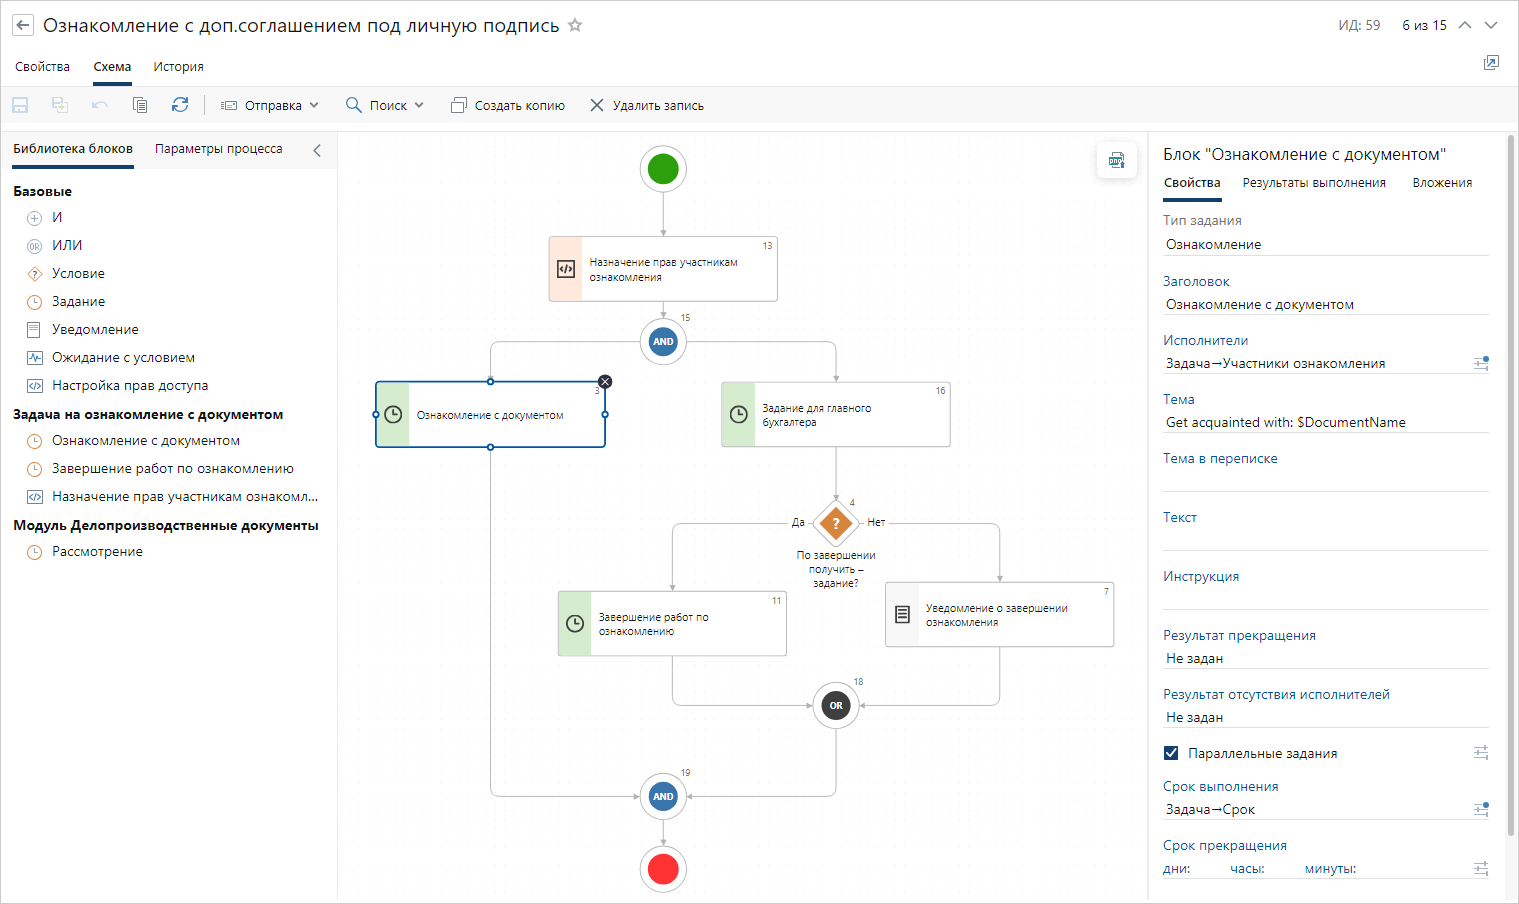Go to previous record with up chevron
The width and height of the screenshot is (1519, 904).
click(x=1465, y=25)
